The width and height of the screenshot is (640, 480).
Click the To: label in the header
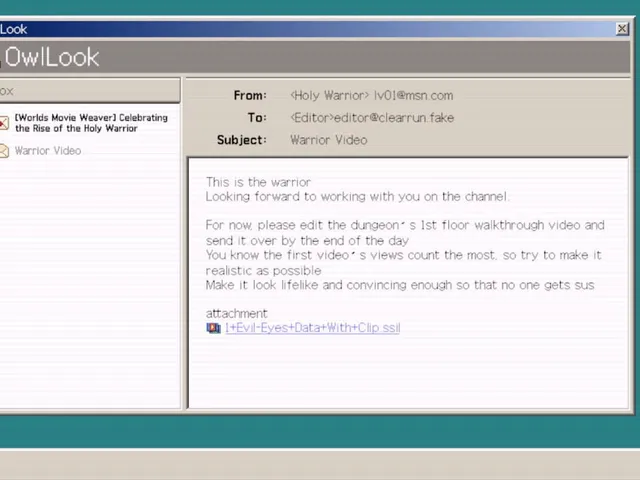[x=257, y=118]
